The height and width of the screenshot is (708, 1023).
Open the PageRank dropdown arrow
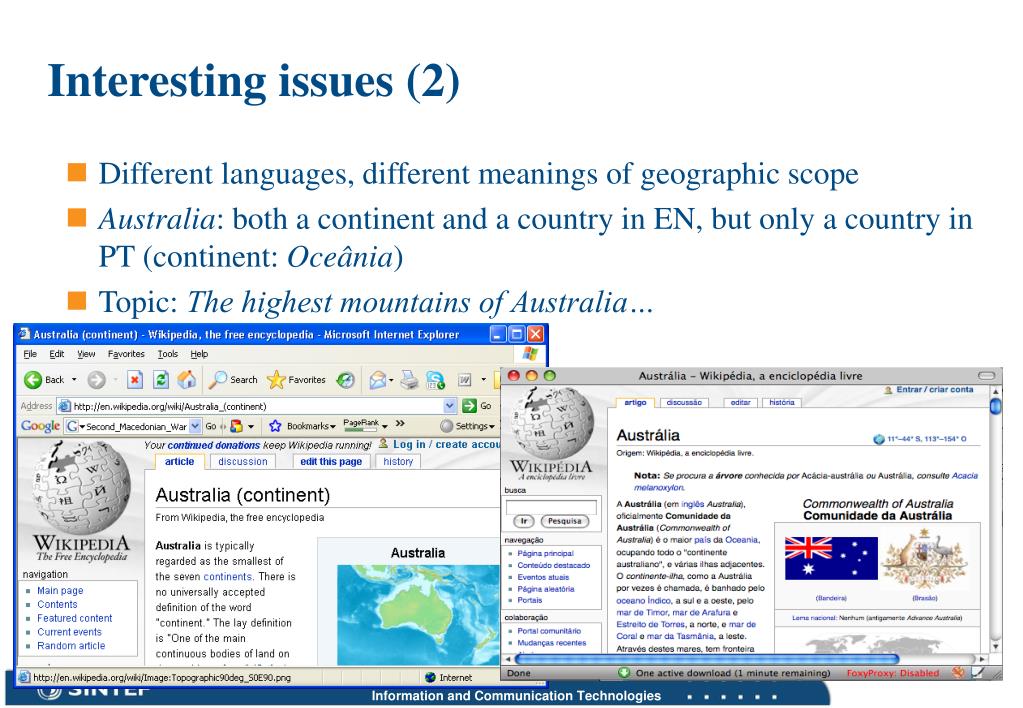tap(384, 426)
